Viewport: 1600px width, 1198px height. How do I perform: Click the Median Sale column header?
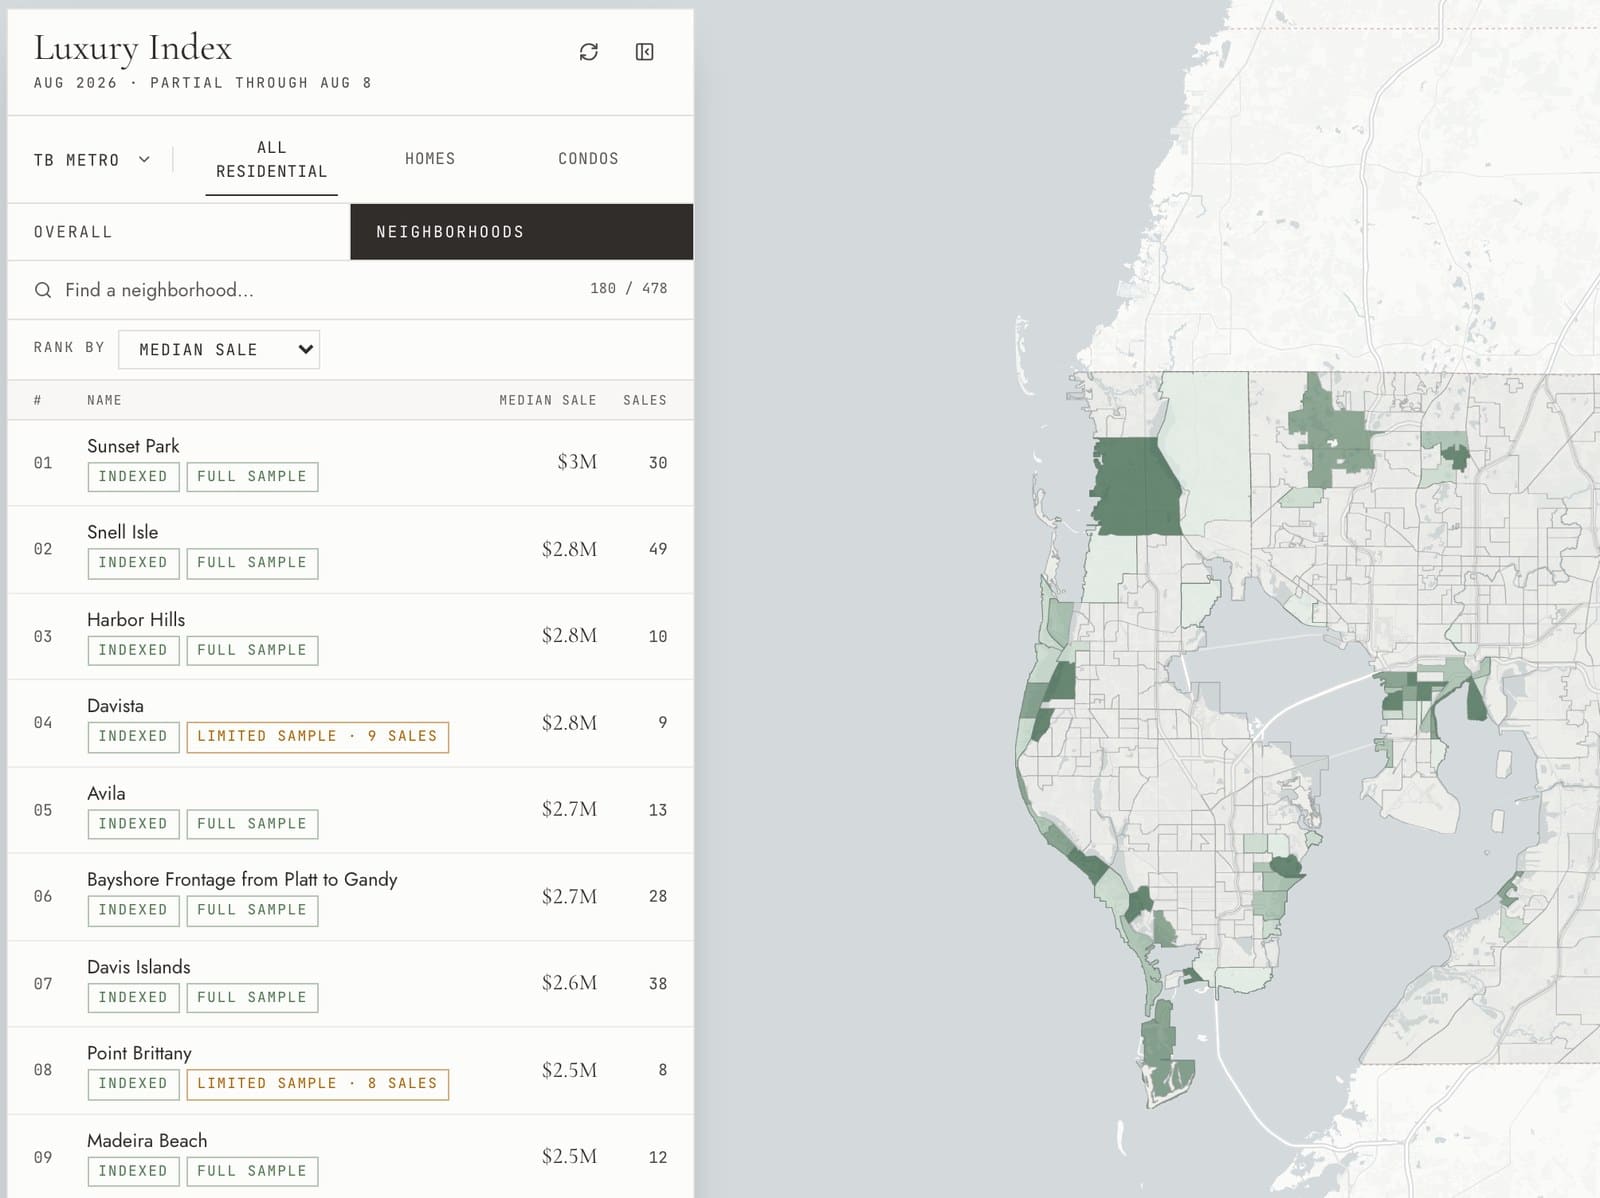click(x=548, y=400)
